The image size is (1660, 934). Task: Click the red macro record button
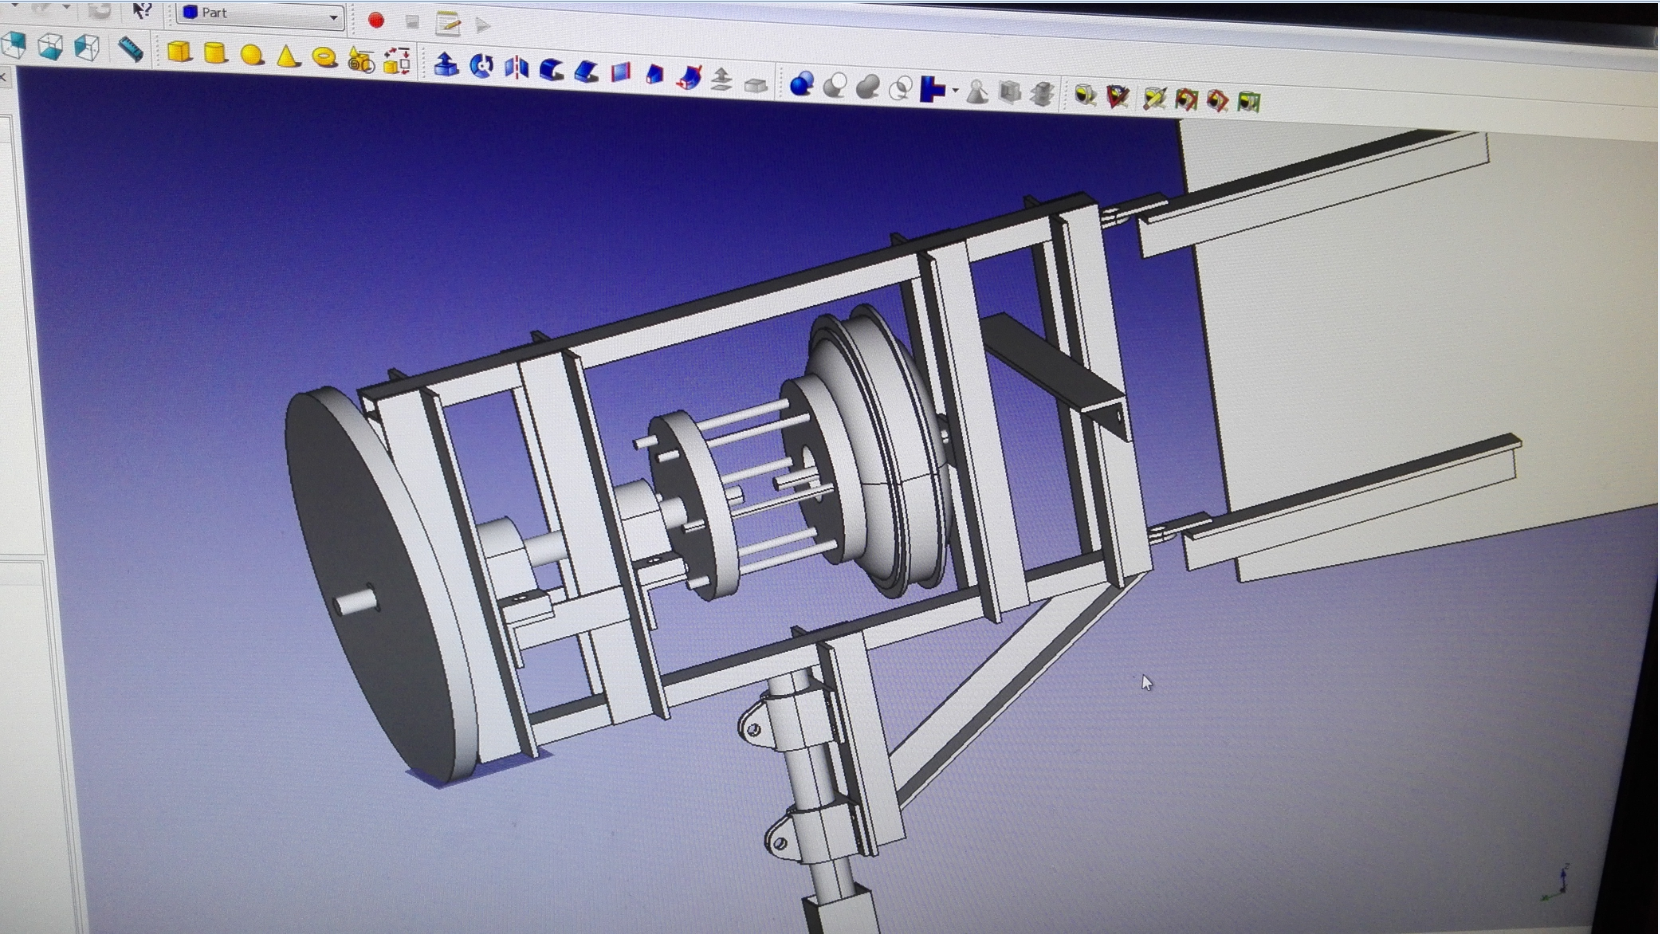[376, 20]
